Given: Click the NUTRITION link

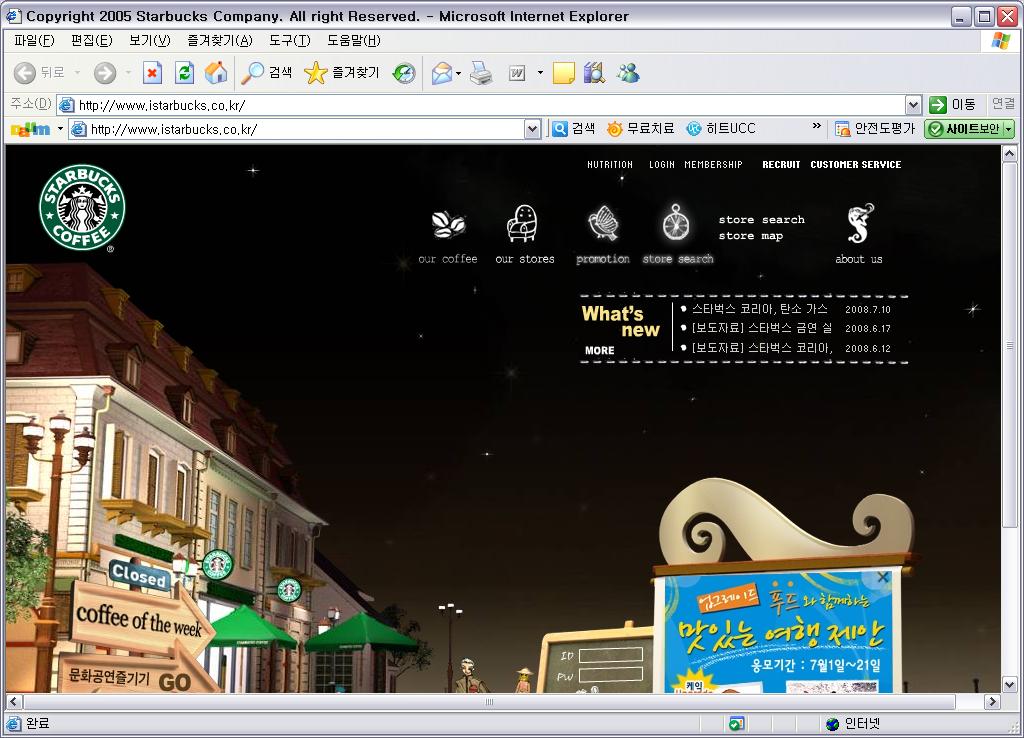Looking at the screenshot, I should coord(610,165).
